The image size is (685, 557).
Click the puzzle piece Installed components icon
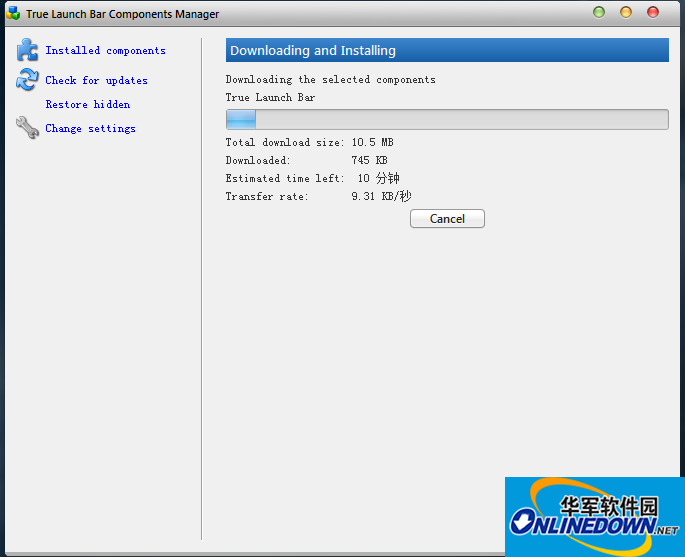click(x=27, y=50)
